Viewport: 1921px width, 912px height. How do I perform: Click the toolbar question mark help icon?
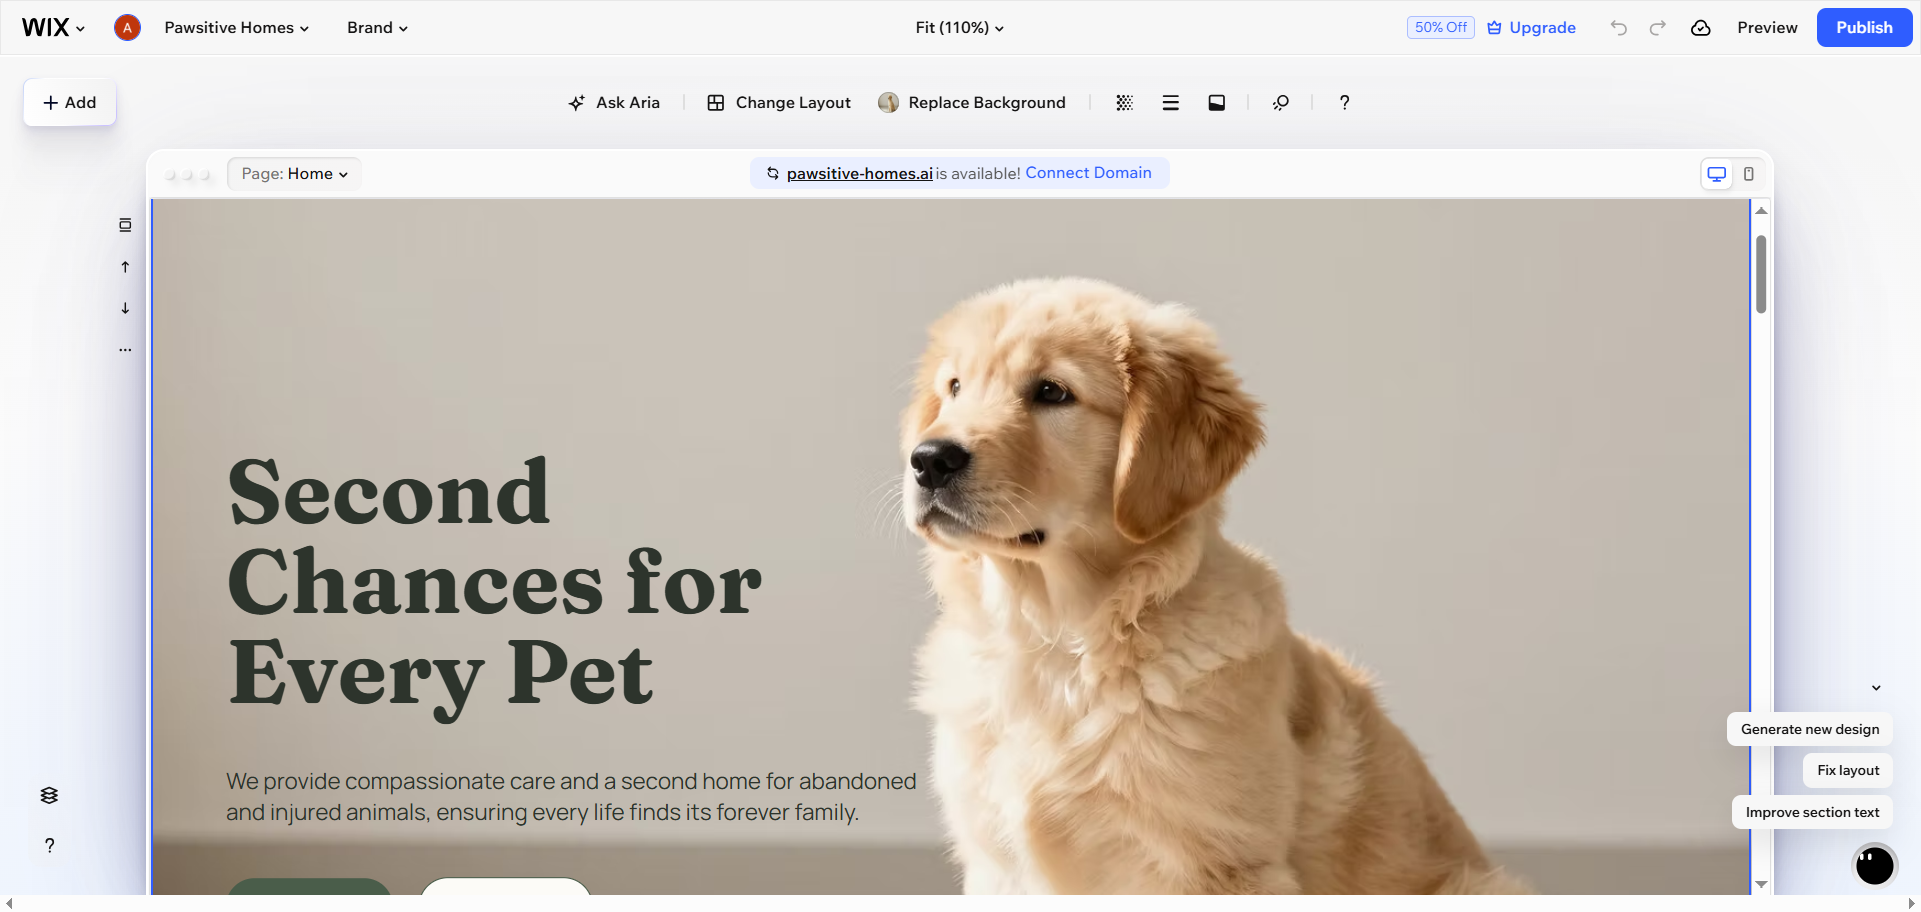click(1344, 102)
